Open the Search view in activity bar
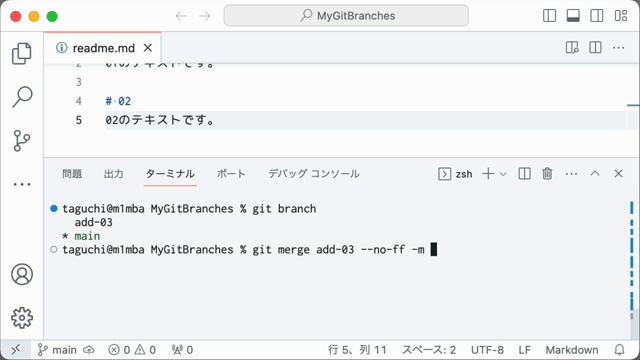Viewport: 640px width, 360px height. click(x=22, y=97)
